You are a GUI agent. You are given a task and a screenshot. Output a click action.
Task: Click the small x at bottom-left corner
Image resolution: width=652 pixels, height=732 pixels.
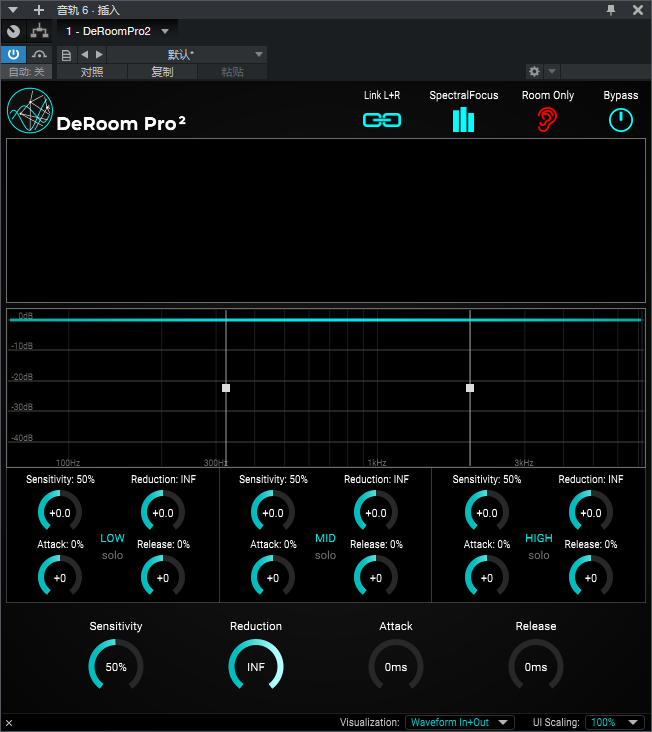click(x=9, y=723)
